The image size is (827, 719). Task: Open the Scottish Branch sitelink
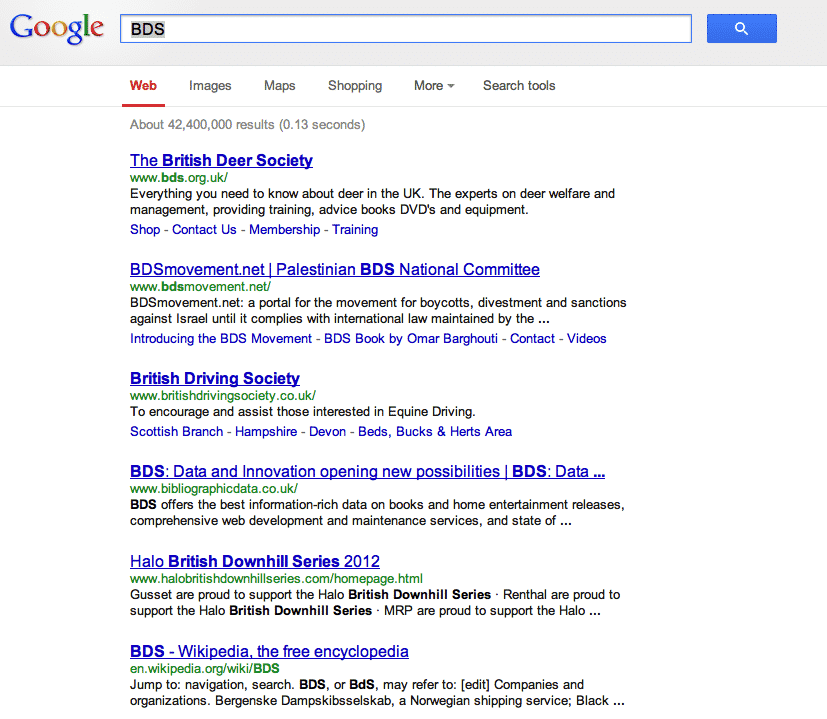click(x=177, y=432)
